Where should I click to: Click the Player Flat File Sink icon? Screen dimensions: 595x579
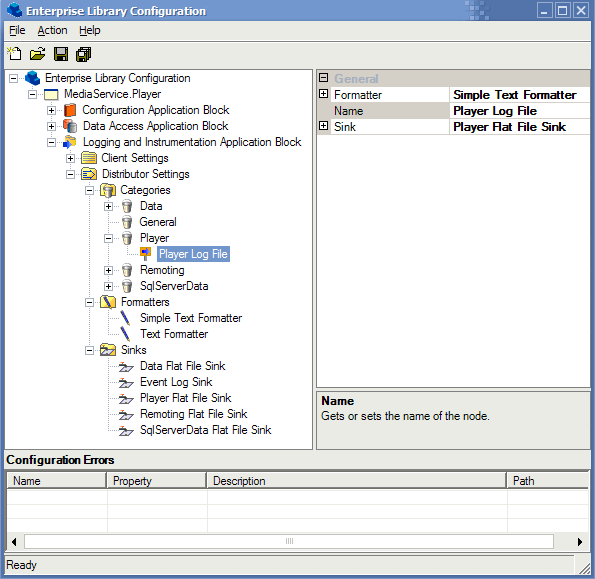click(126, 399)
